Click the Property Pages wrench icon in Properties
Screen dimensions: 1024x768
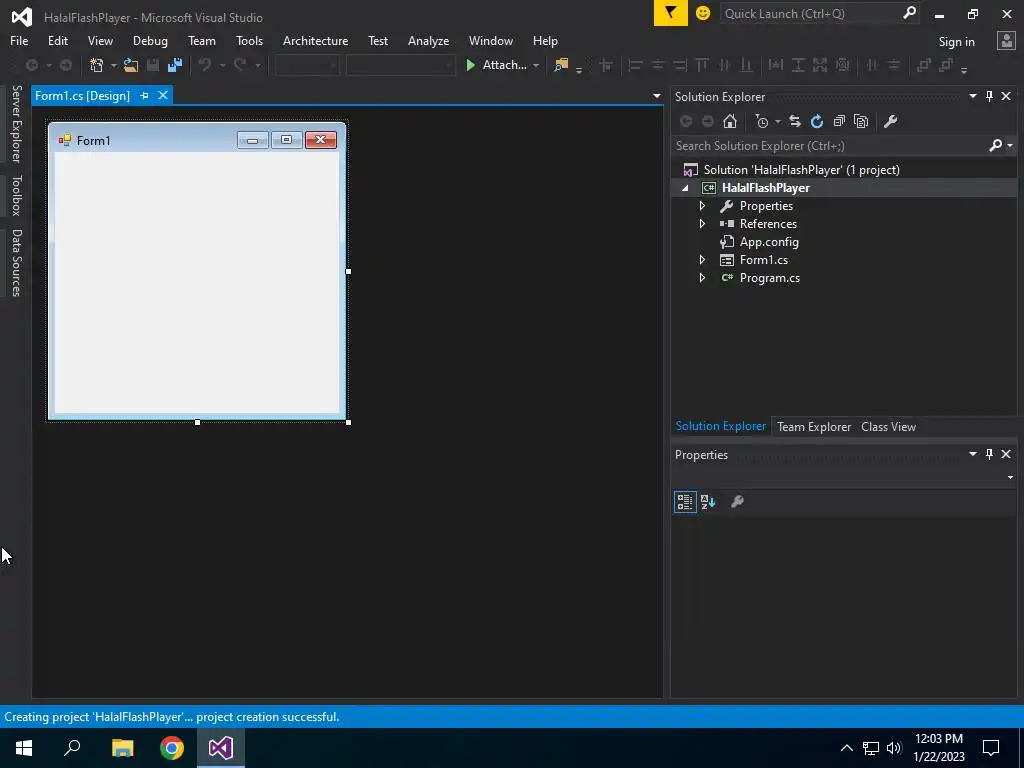737,502
